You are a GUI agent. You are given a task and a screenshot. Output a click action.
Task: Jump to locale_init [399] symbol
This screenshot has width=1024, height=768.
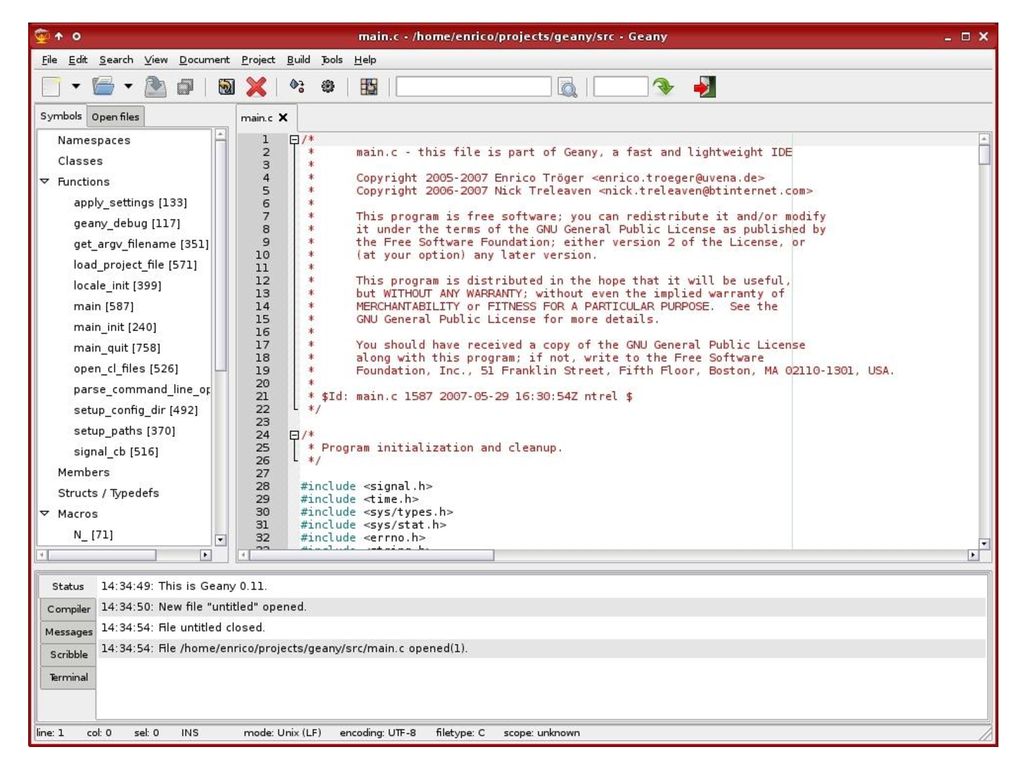pyautogui.click(x=118, y=285)
